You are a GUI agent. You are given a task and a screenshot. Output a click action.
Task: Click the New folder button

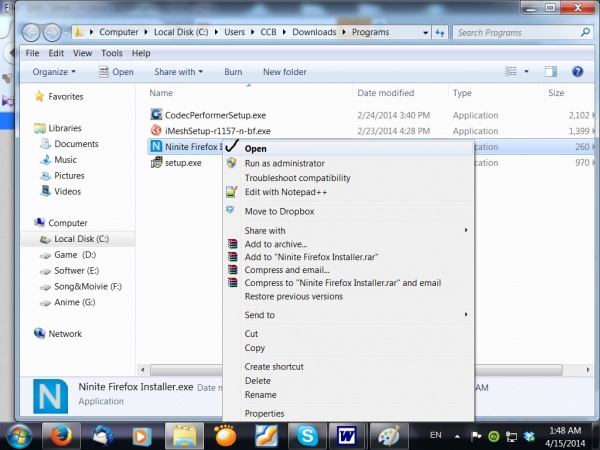pyautogui.click(x=285, y=72)
